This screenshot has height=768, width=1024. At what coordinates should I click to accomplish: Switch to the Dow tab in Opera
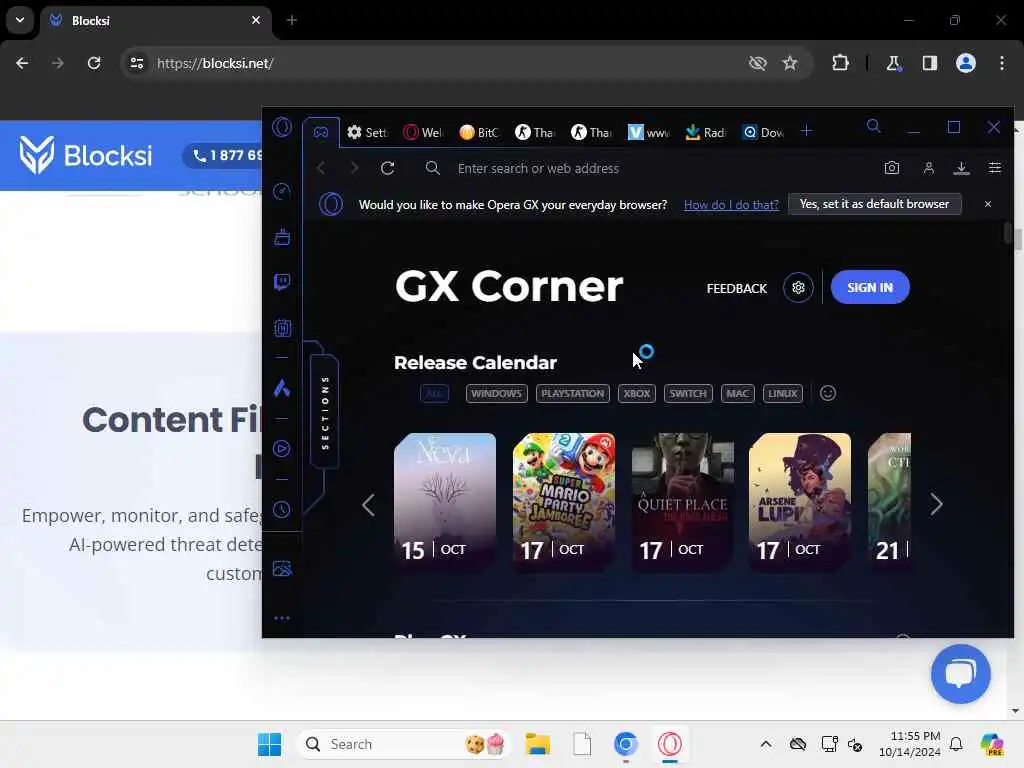[763, 132]
